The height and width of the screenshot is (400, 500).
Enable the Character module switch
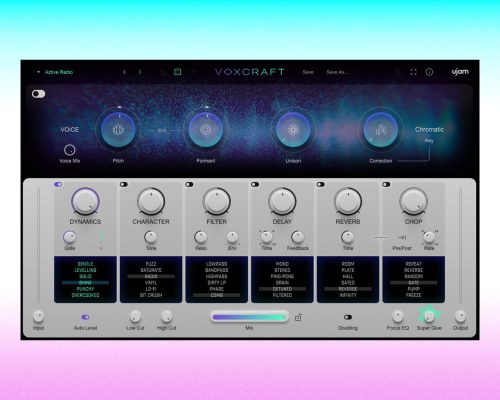click(124, 184)
